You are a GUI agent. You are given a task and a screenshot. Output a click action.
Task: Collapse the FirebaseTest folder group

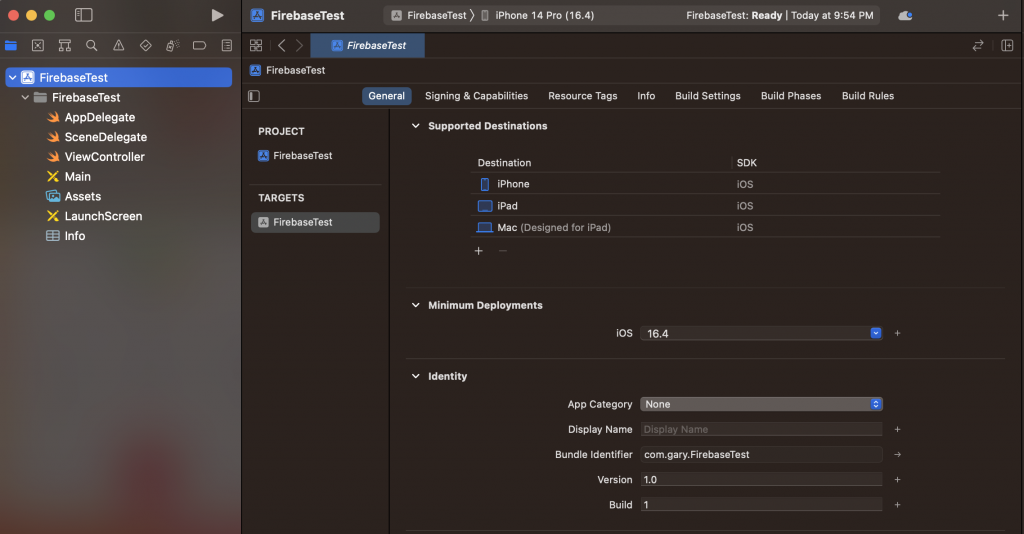click(25, 97)
